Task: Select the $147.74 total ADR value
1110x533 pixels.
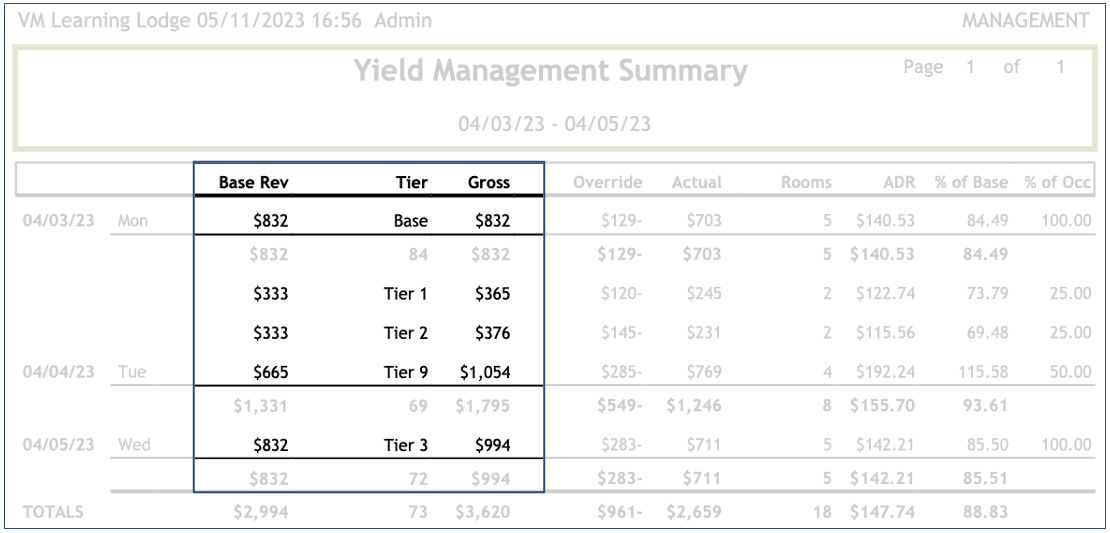Action: tap(883, 513)
